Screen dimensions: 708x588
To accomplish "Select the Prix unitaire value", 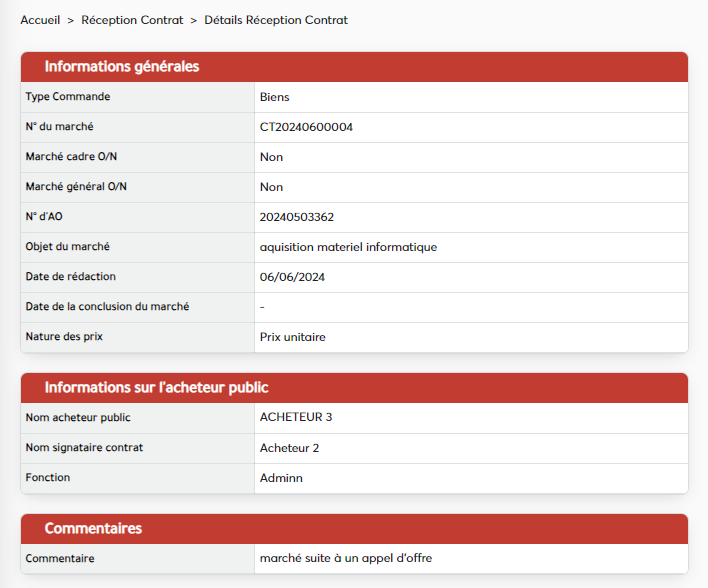I will pyautogui.click(x=292, y=337).
